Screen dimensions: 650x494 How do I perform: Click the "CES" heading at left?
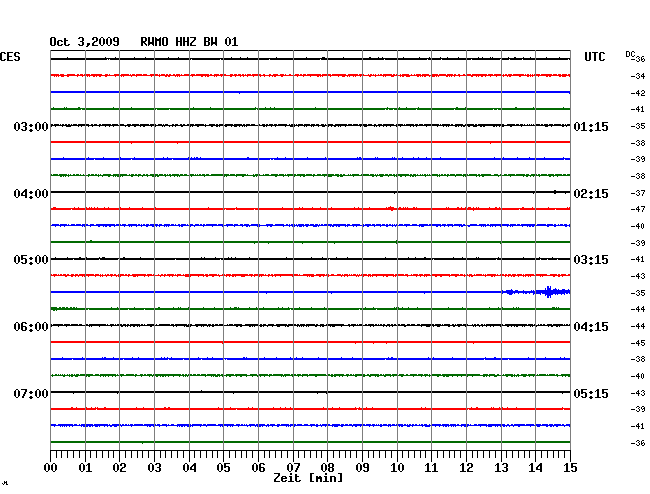click(10, 57)
